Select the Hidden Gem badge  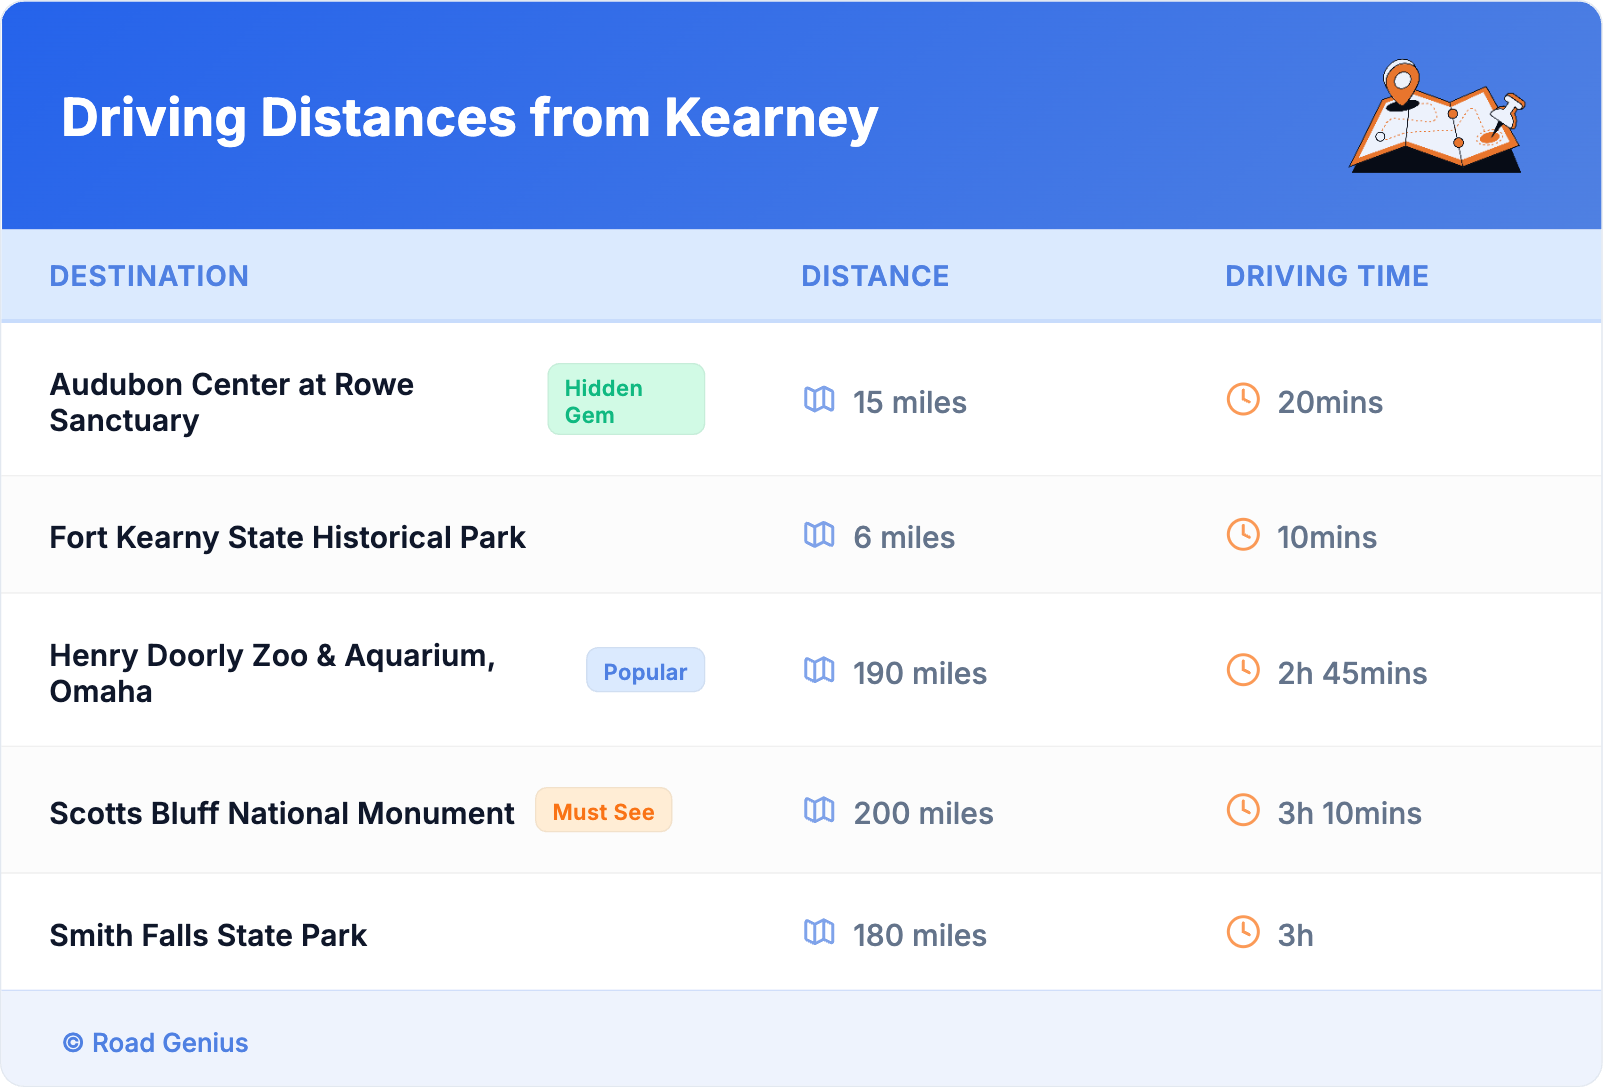[x=626, y=400]
